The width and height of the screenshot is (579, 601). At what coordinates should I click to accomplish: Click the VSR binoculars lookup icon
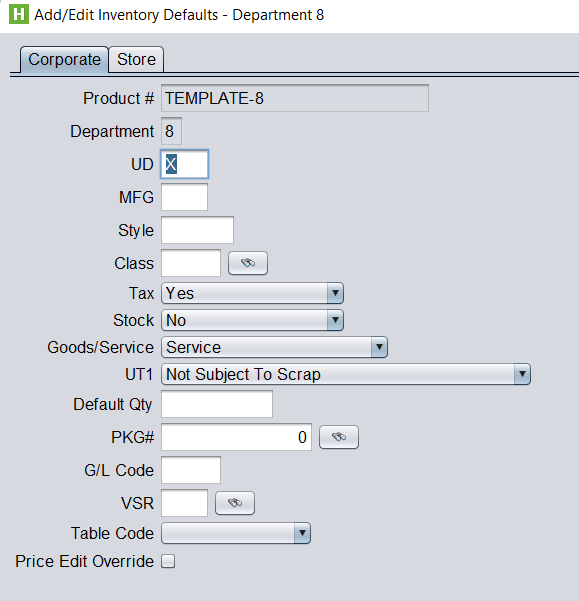click(x=235, y=503)
